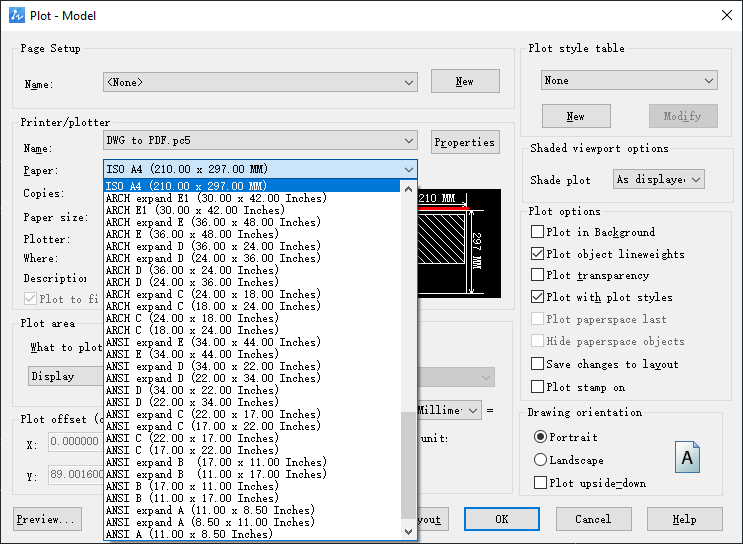Select ANSI expand A (11.00 x 8.50 Inches)
The image size is (743, 544).
252,510
